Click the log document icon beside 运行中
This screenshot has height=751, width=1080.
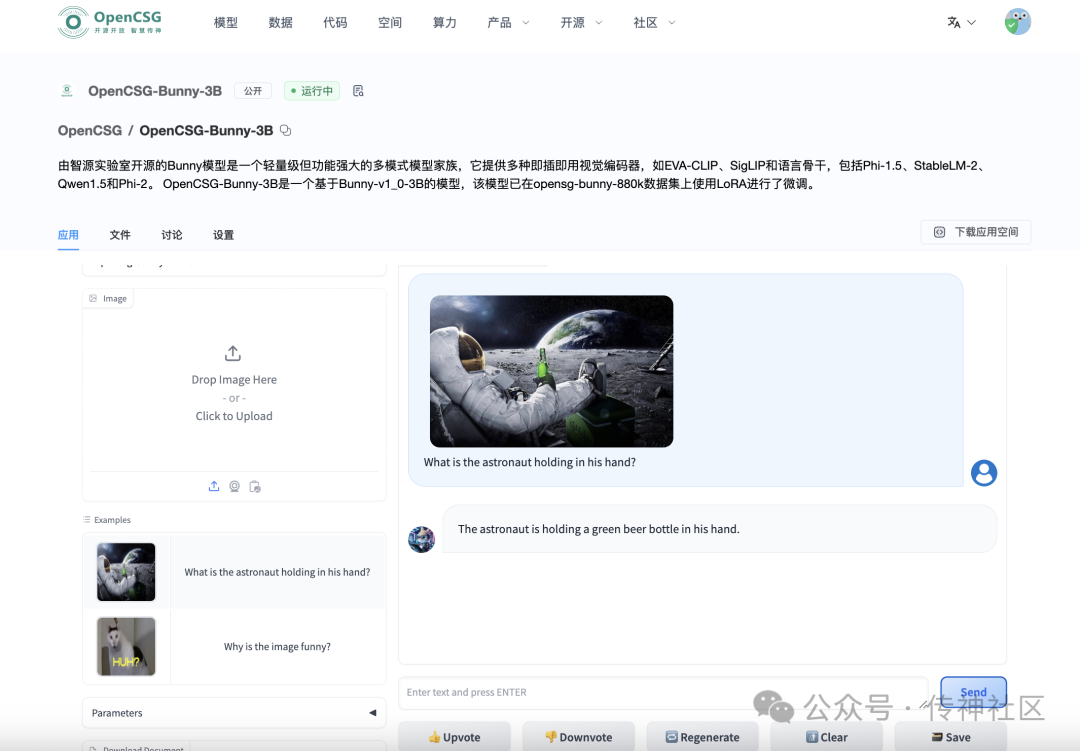coord(358,91)
